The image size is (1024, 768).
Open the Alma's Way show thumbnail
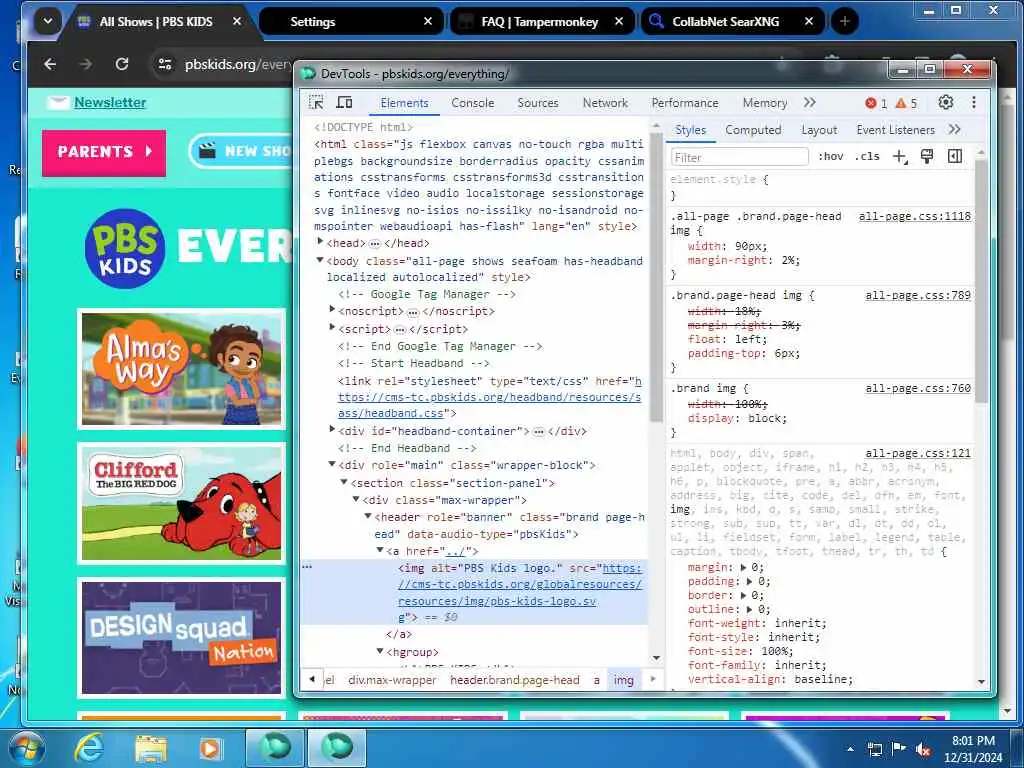coord(182,369)
